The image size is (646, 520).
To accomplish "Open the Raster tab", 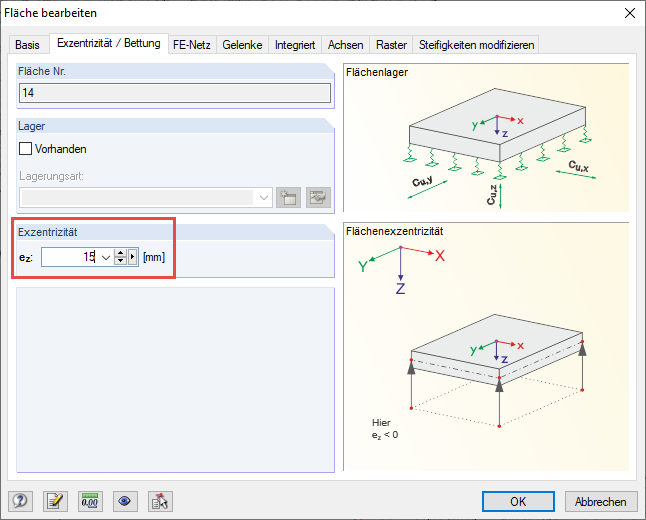I will tap(391, 45).
